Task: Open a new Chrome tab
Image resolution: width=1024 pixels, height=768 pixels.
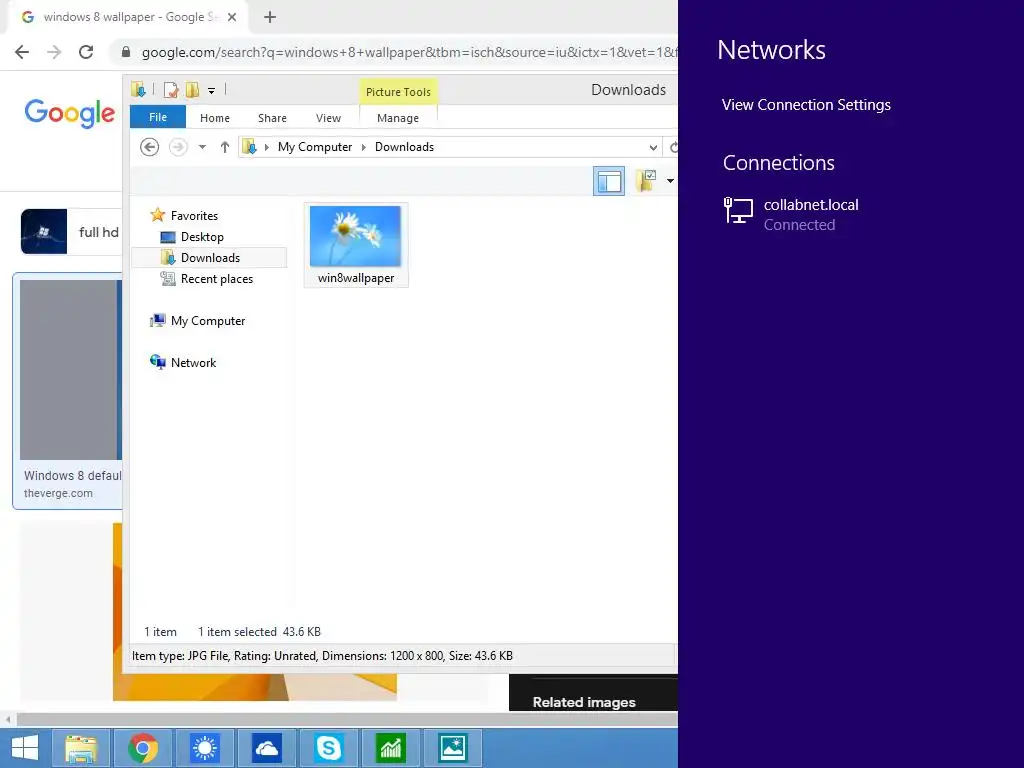Action: click(270, 17)
